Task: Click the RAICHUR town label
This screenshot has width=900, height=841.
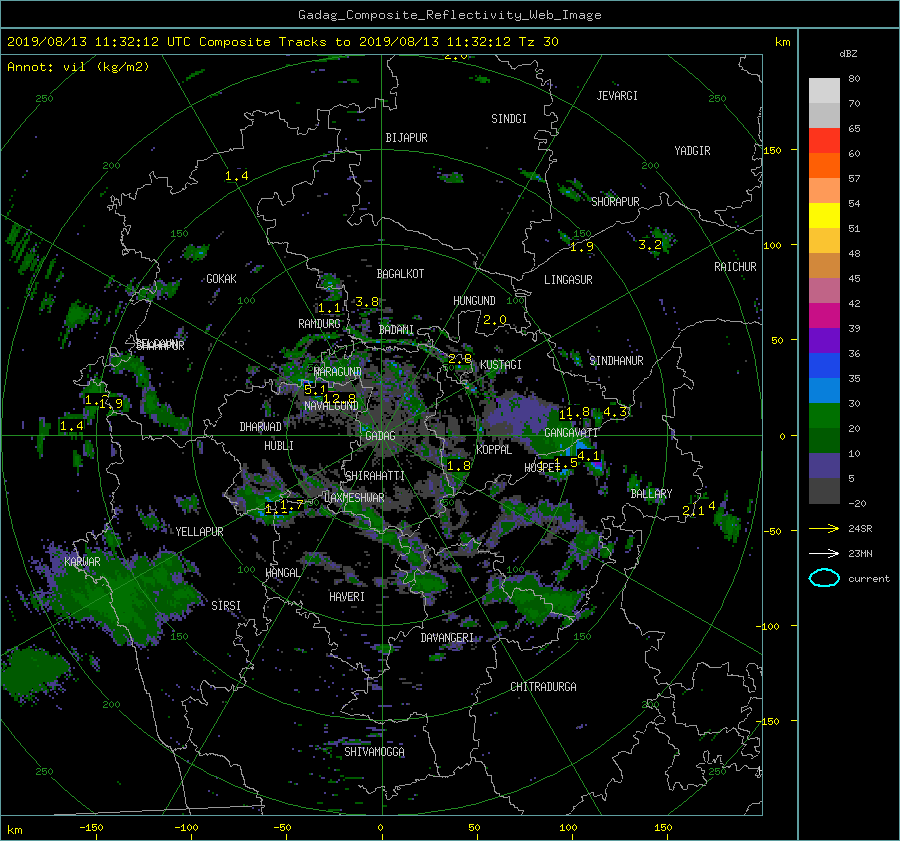Action: click(735, 267)
